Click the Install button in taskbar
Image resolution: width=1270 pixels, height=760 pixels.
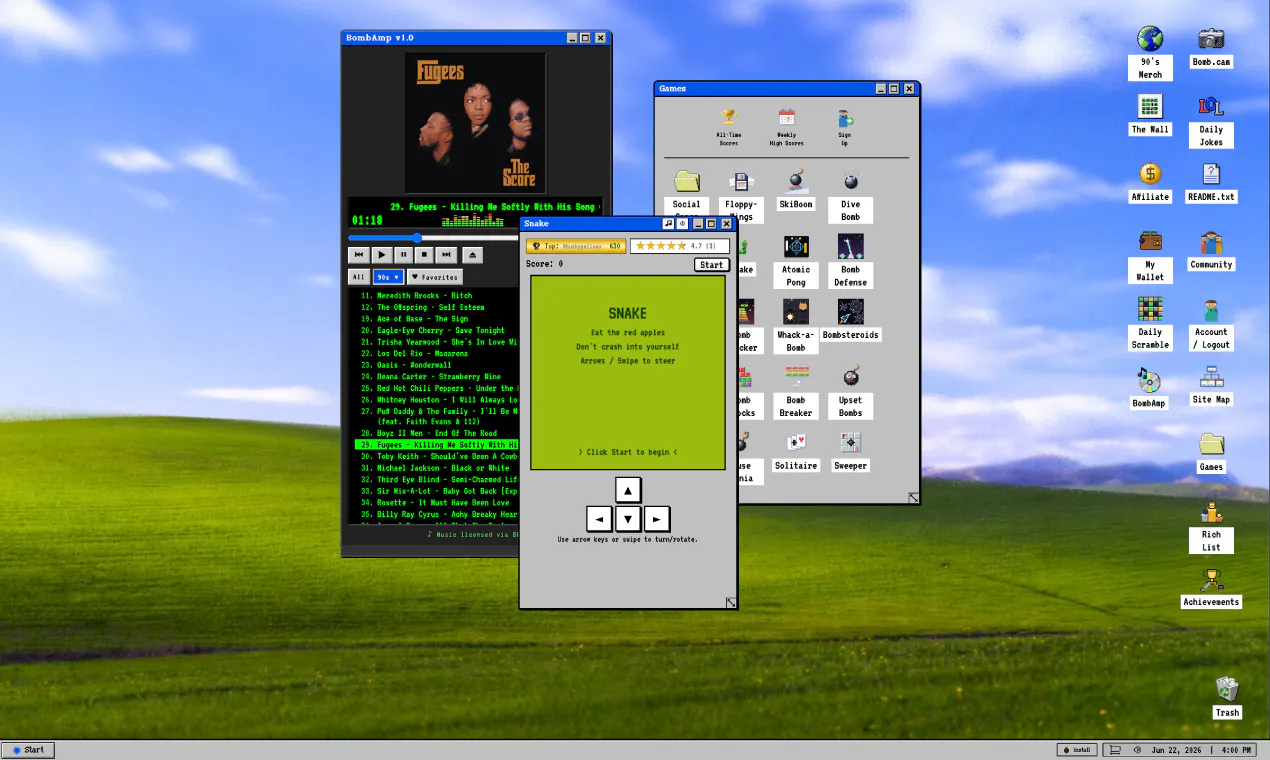[x=1076, y=750]
